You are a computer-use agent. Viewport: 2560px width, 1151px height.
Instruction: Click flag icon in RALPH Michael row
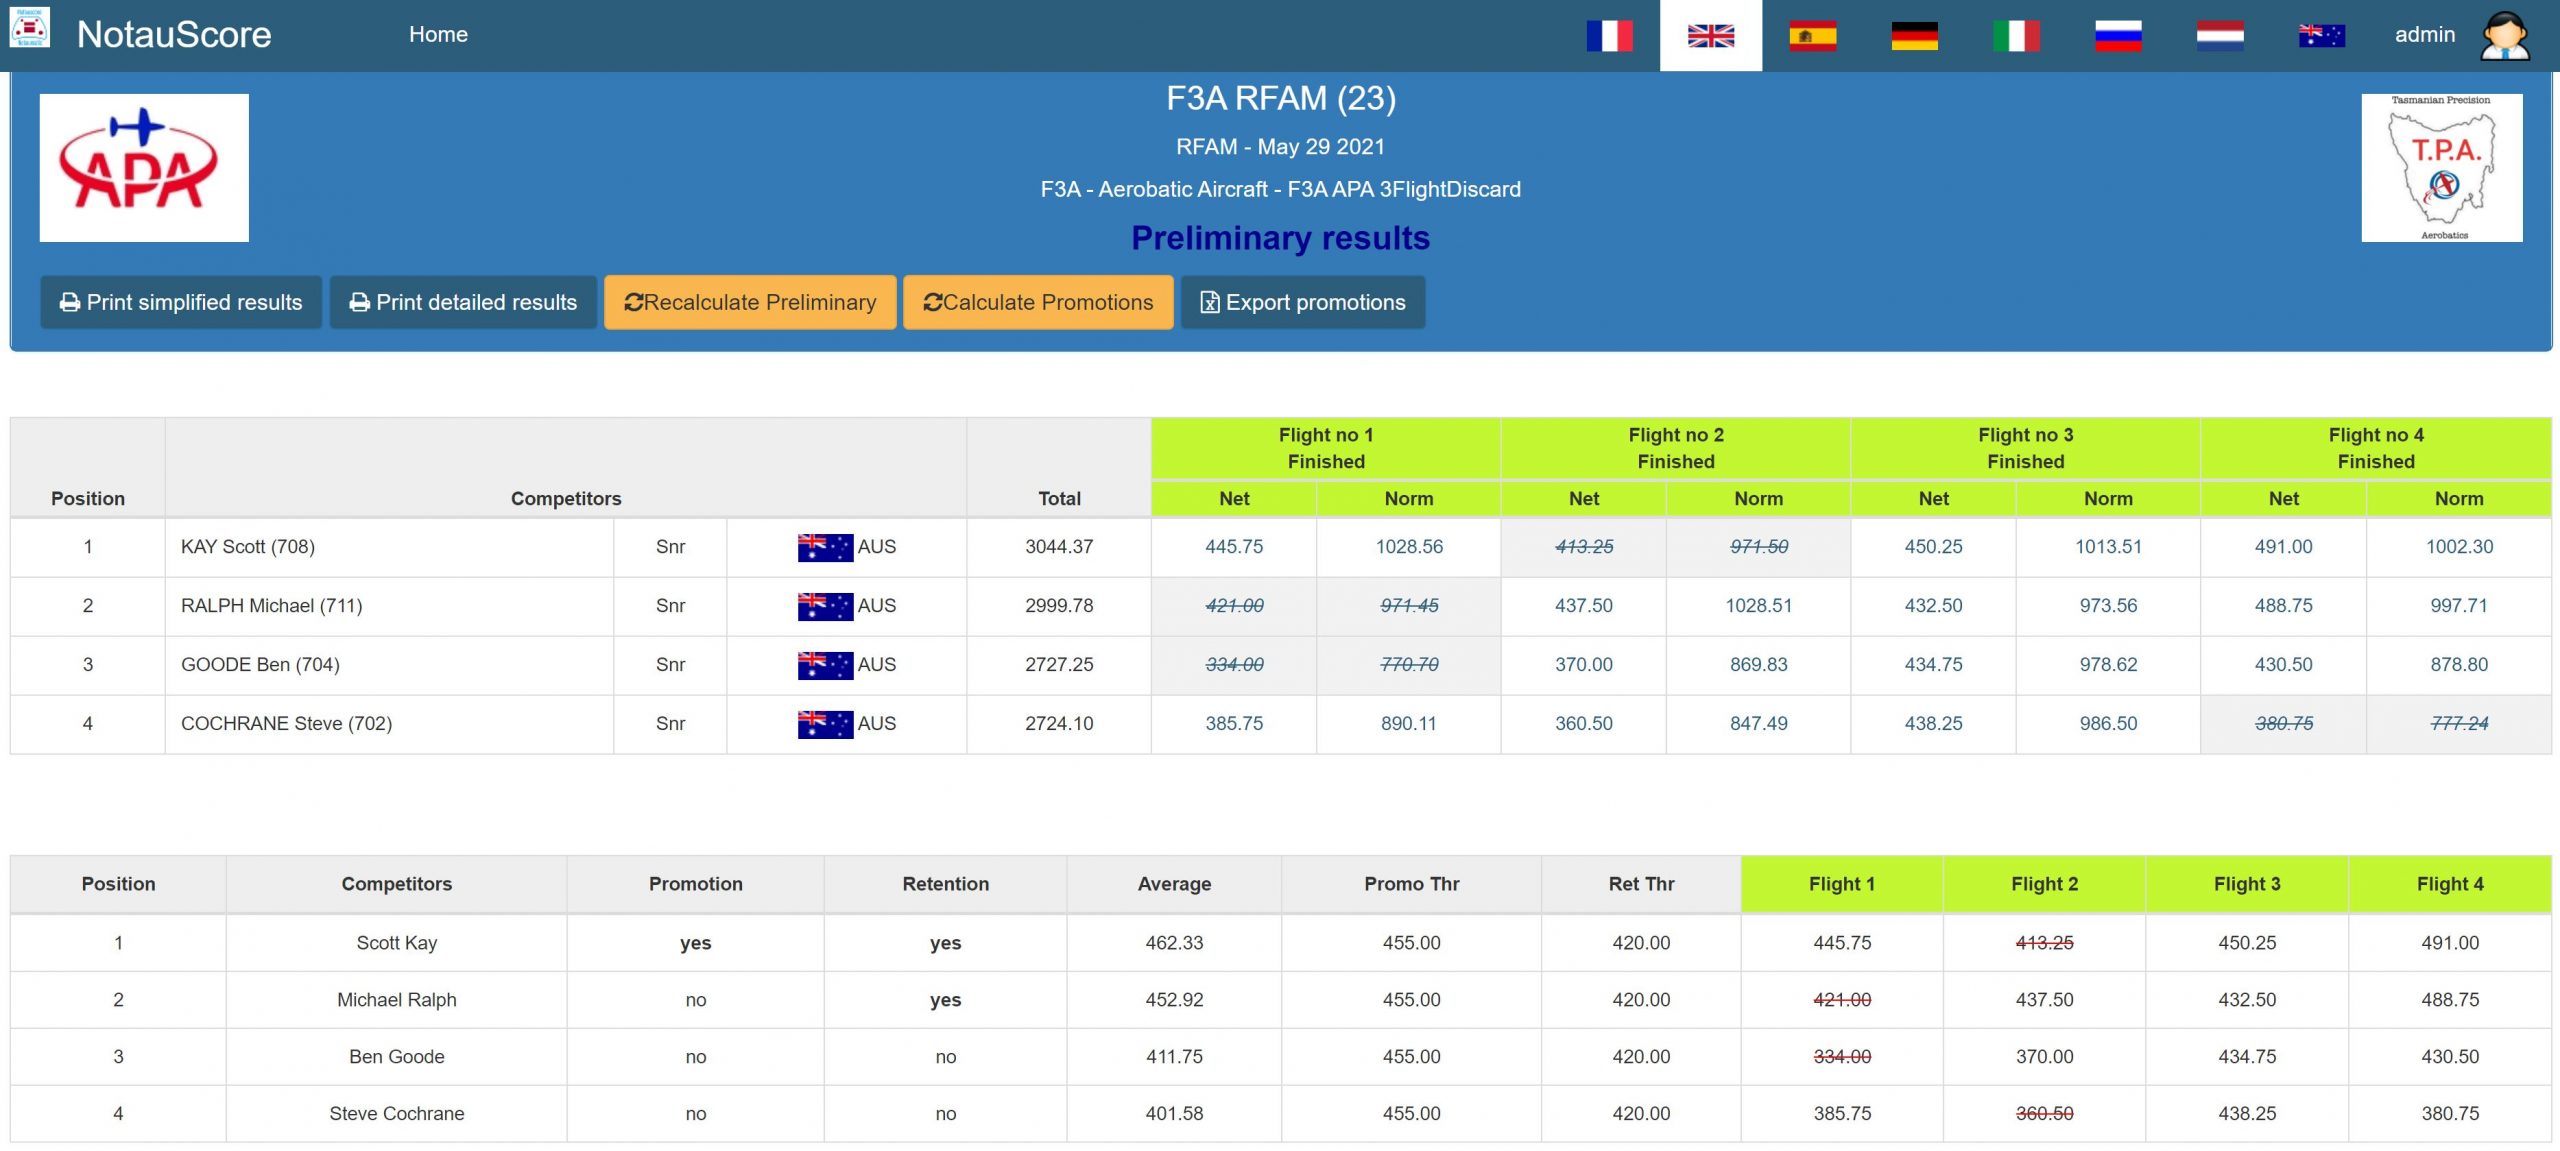point(825,606)
